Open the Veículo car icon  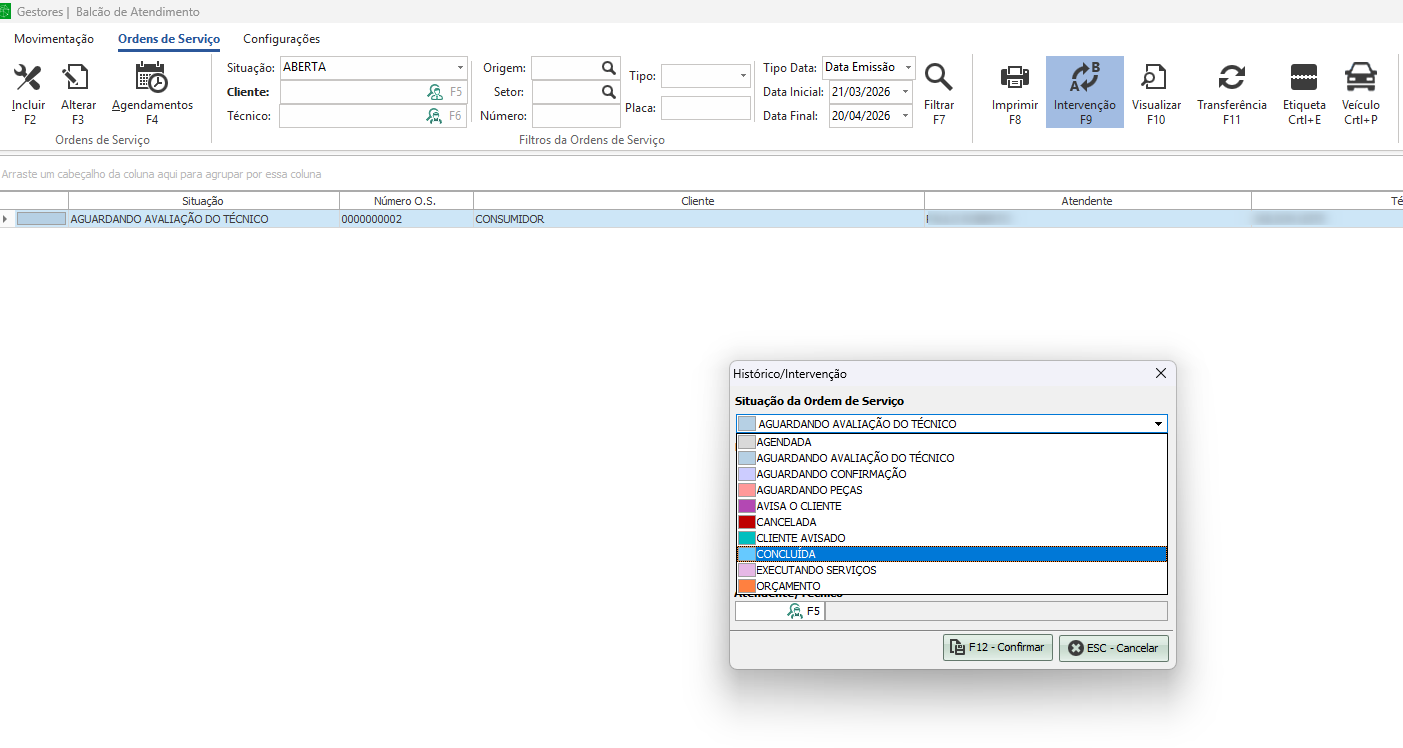tap(1360, 78)
